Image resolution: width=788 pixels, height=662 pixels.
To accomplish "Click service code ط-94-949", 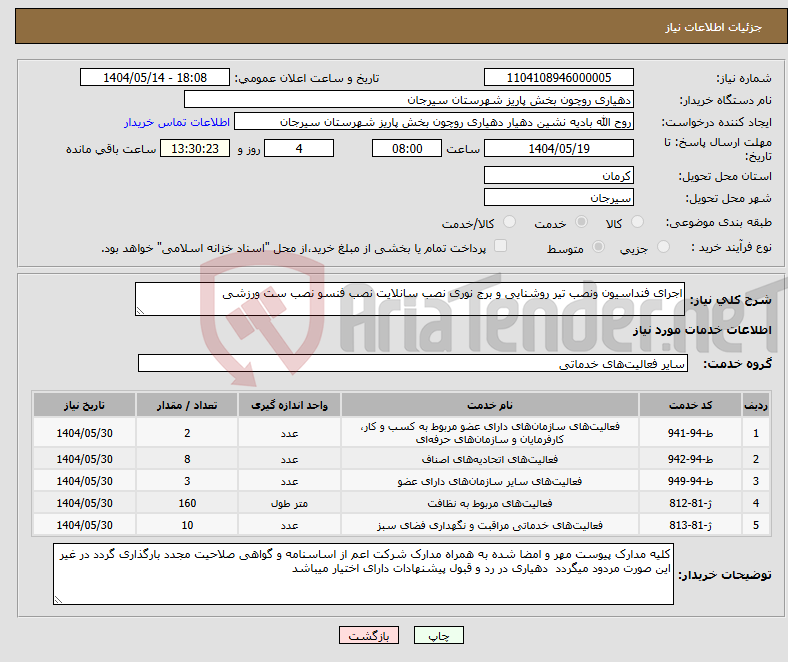I will 691,481.
